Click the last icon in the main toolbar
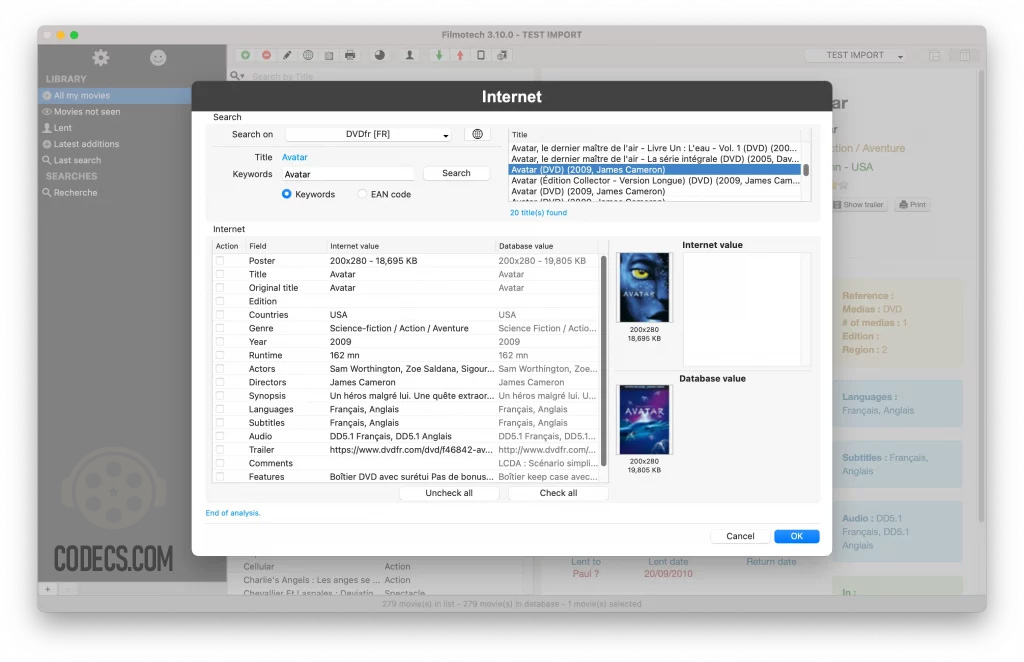 pos(502,55)
